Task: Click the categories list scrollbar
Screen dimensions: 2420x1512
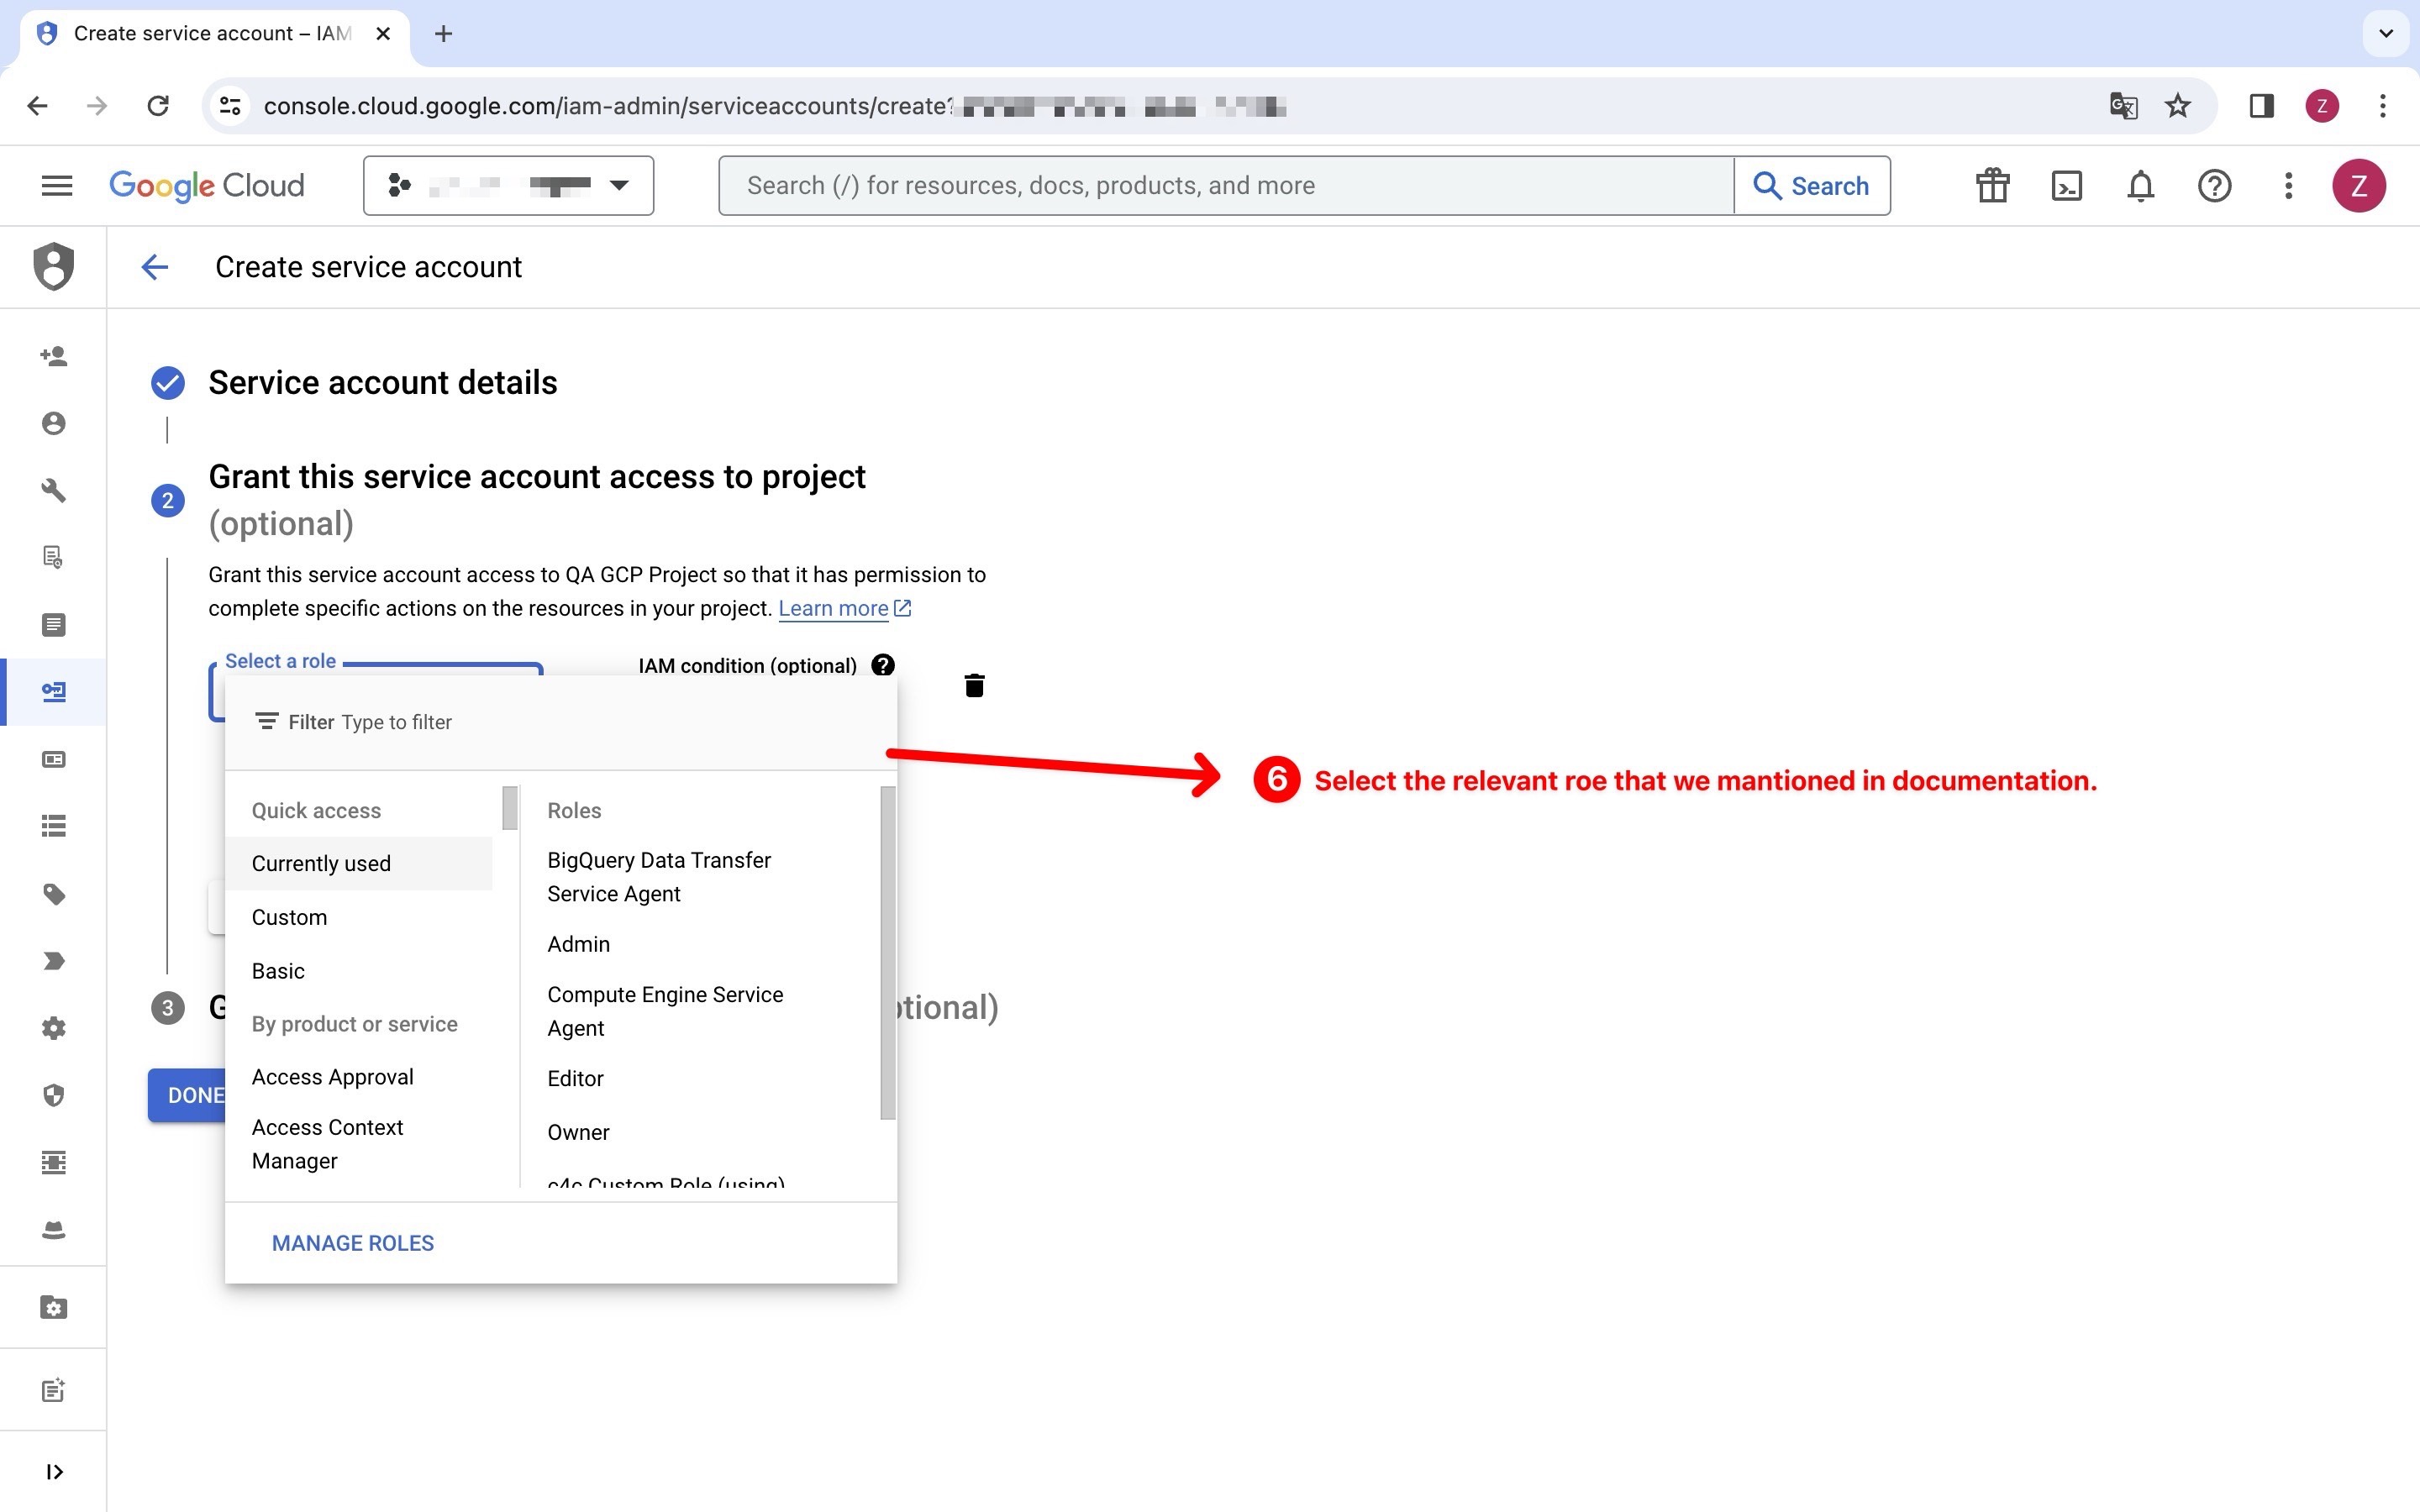Action: coord(510,808)
